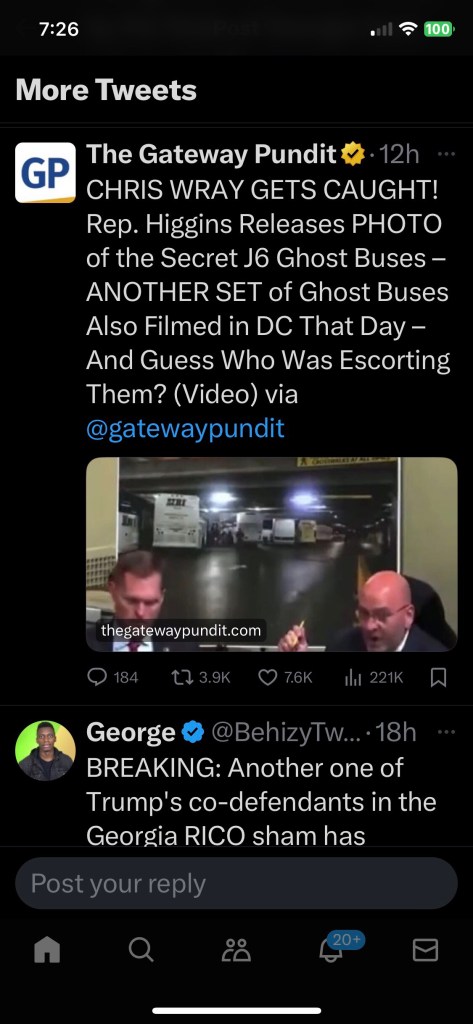Open the Communities people icon
This screenshot has width=473, height=1024.
point(236,950)
